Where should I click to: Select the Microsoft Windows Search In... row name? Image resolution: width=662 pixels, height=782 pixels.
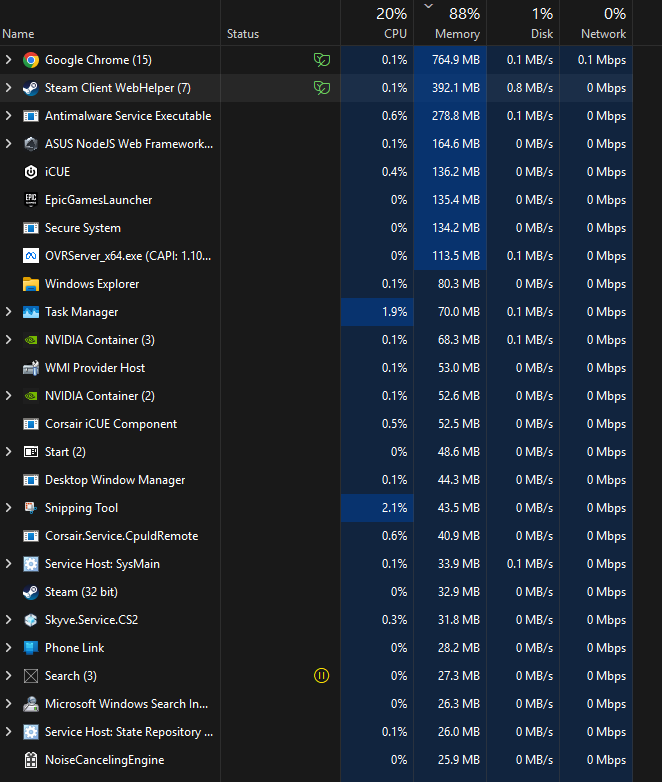(127, 704)
